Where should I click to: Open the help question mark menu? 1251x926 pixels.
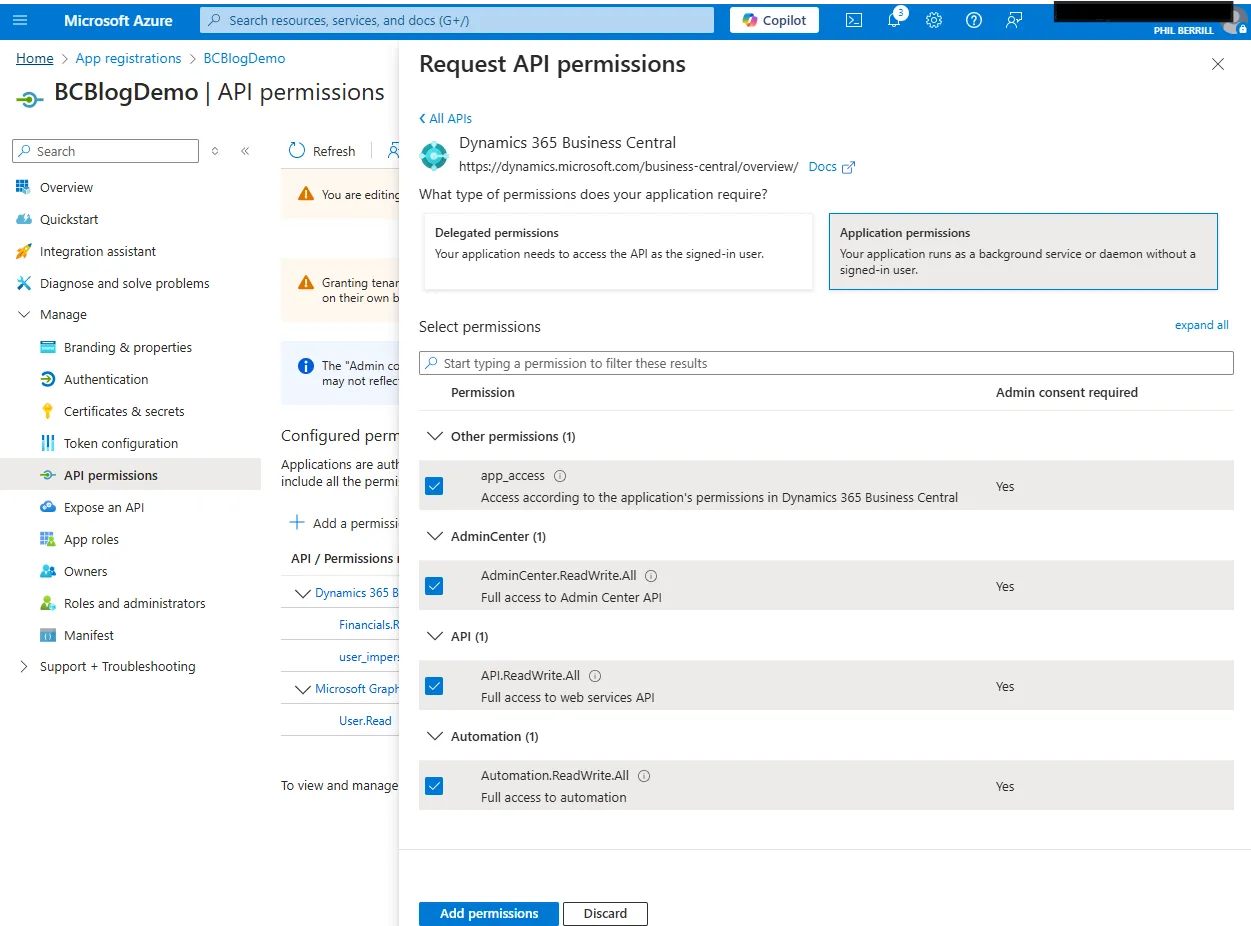pyautogui.click(x=974, y=20)
